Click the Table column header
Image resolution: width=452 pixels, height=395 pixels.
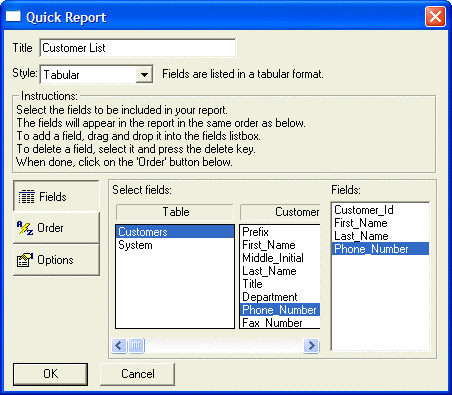coord(175,212)
